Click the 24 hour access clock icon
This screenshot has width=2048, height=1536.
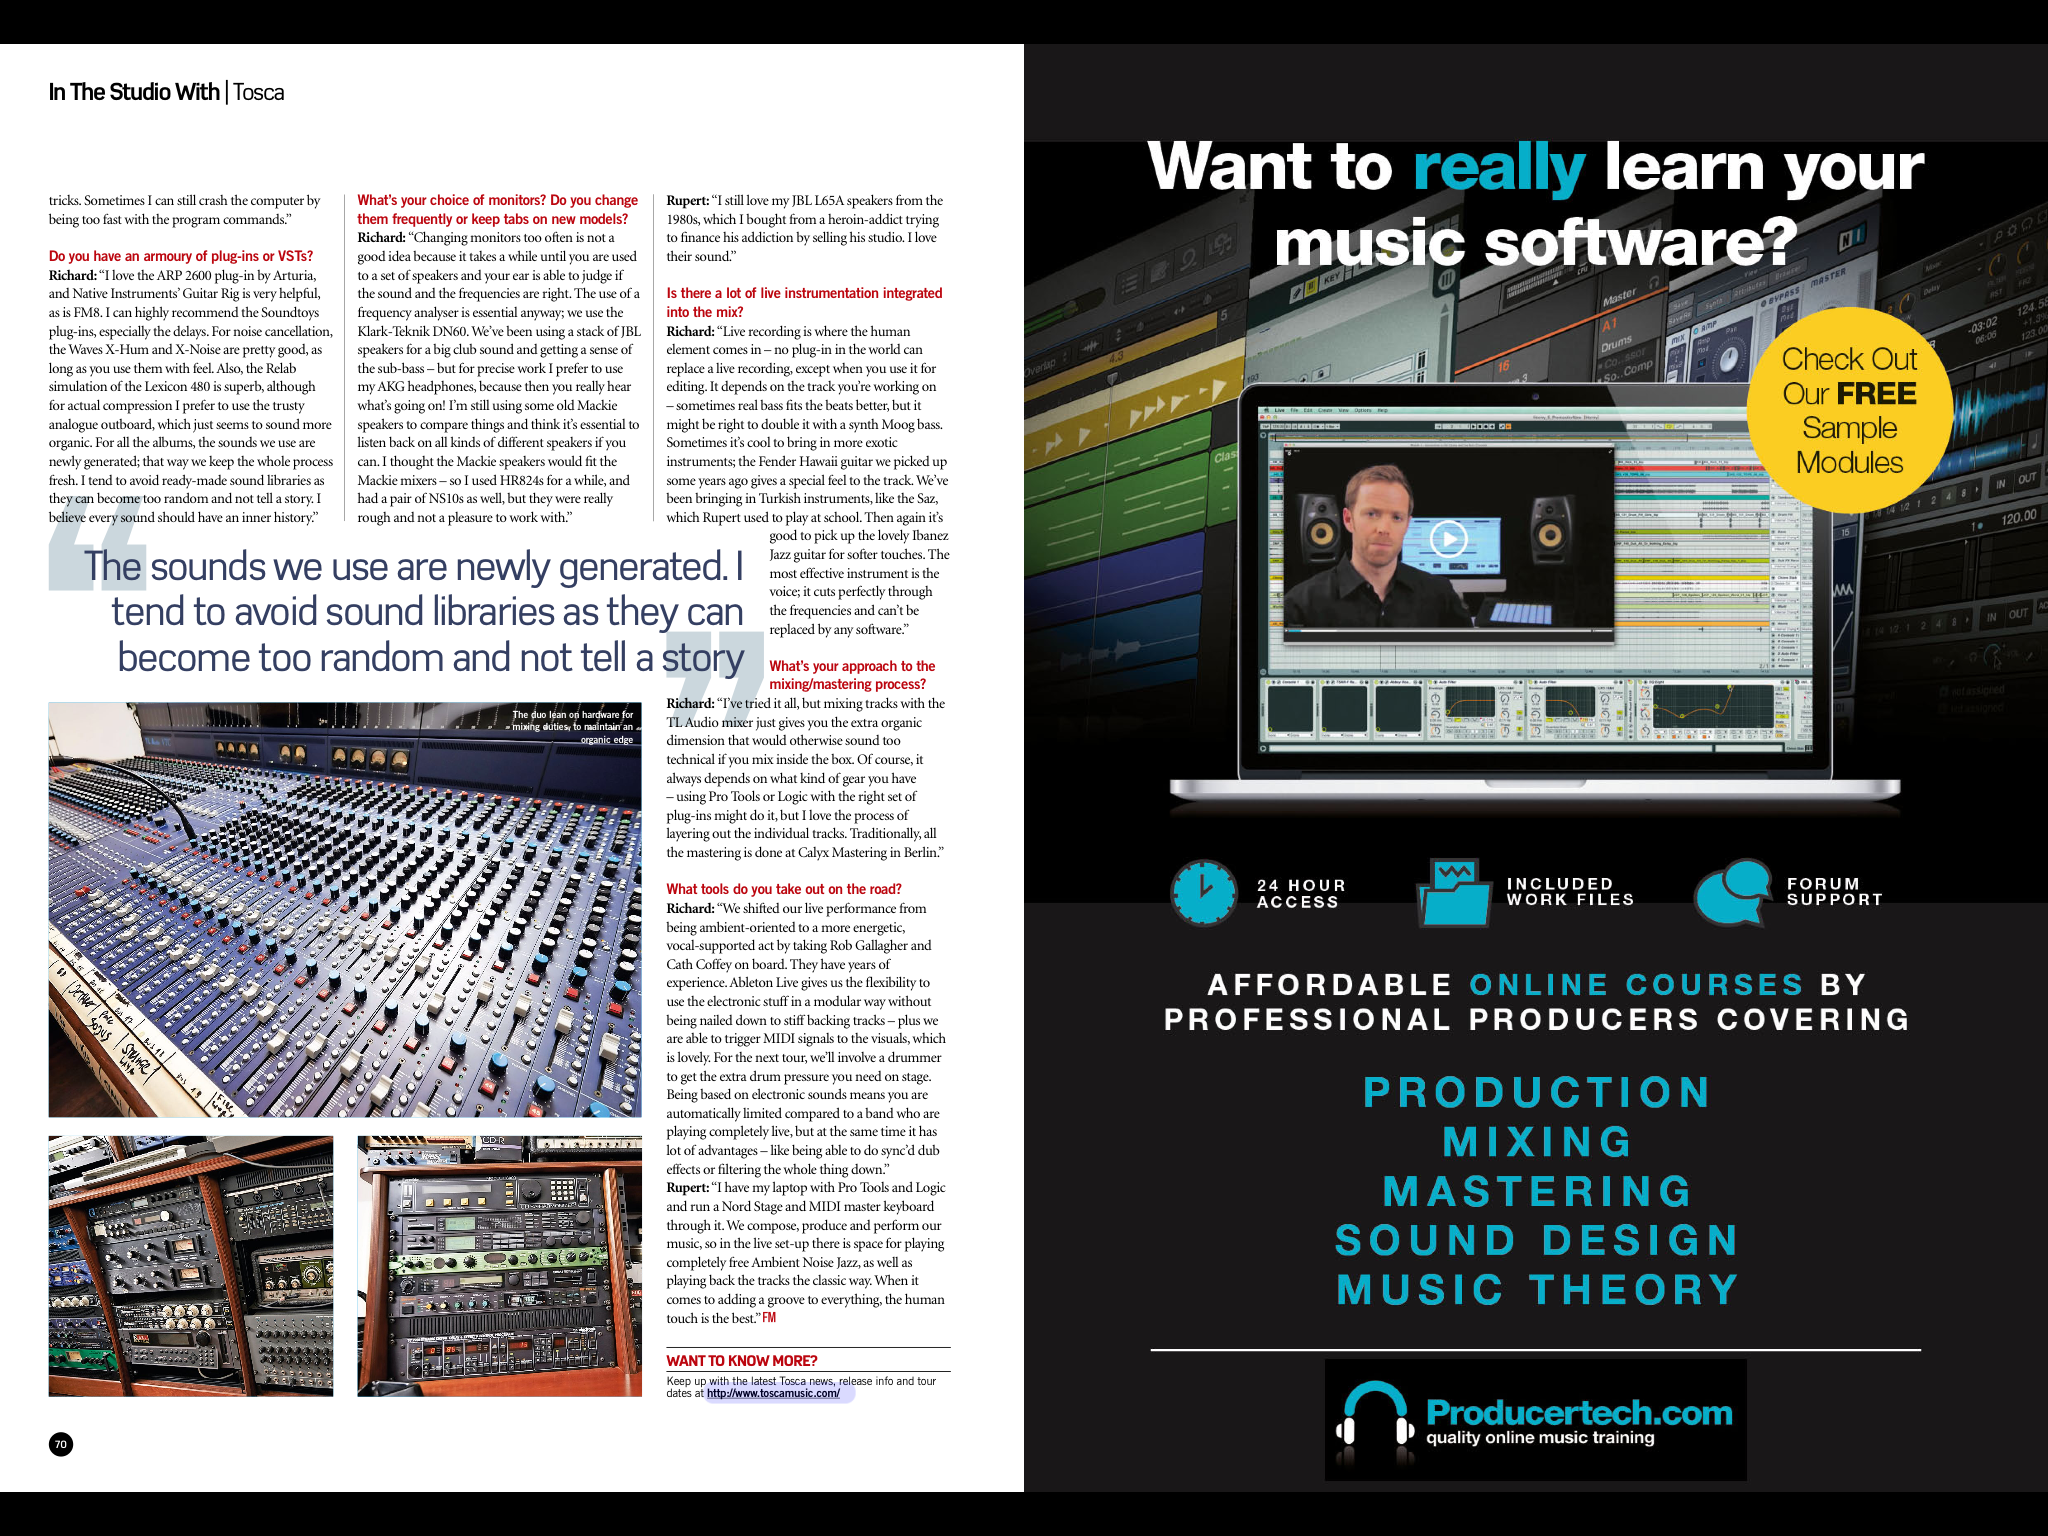pos(1204,893)
